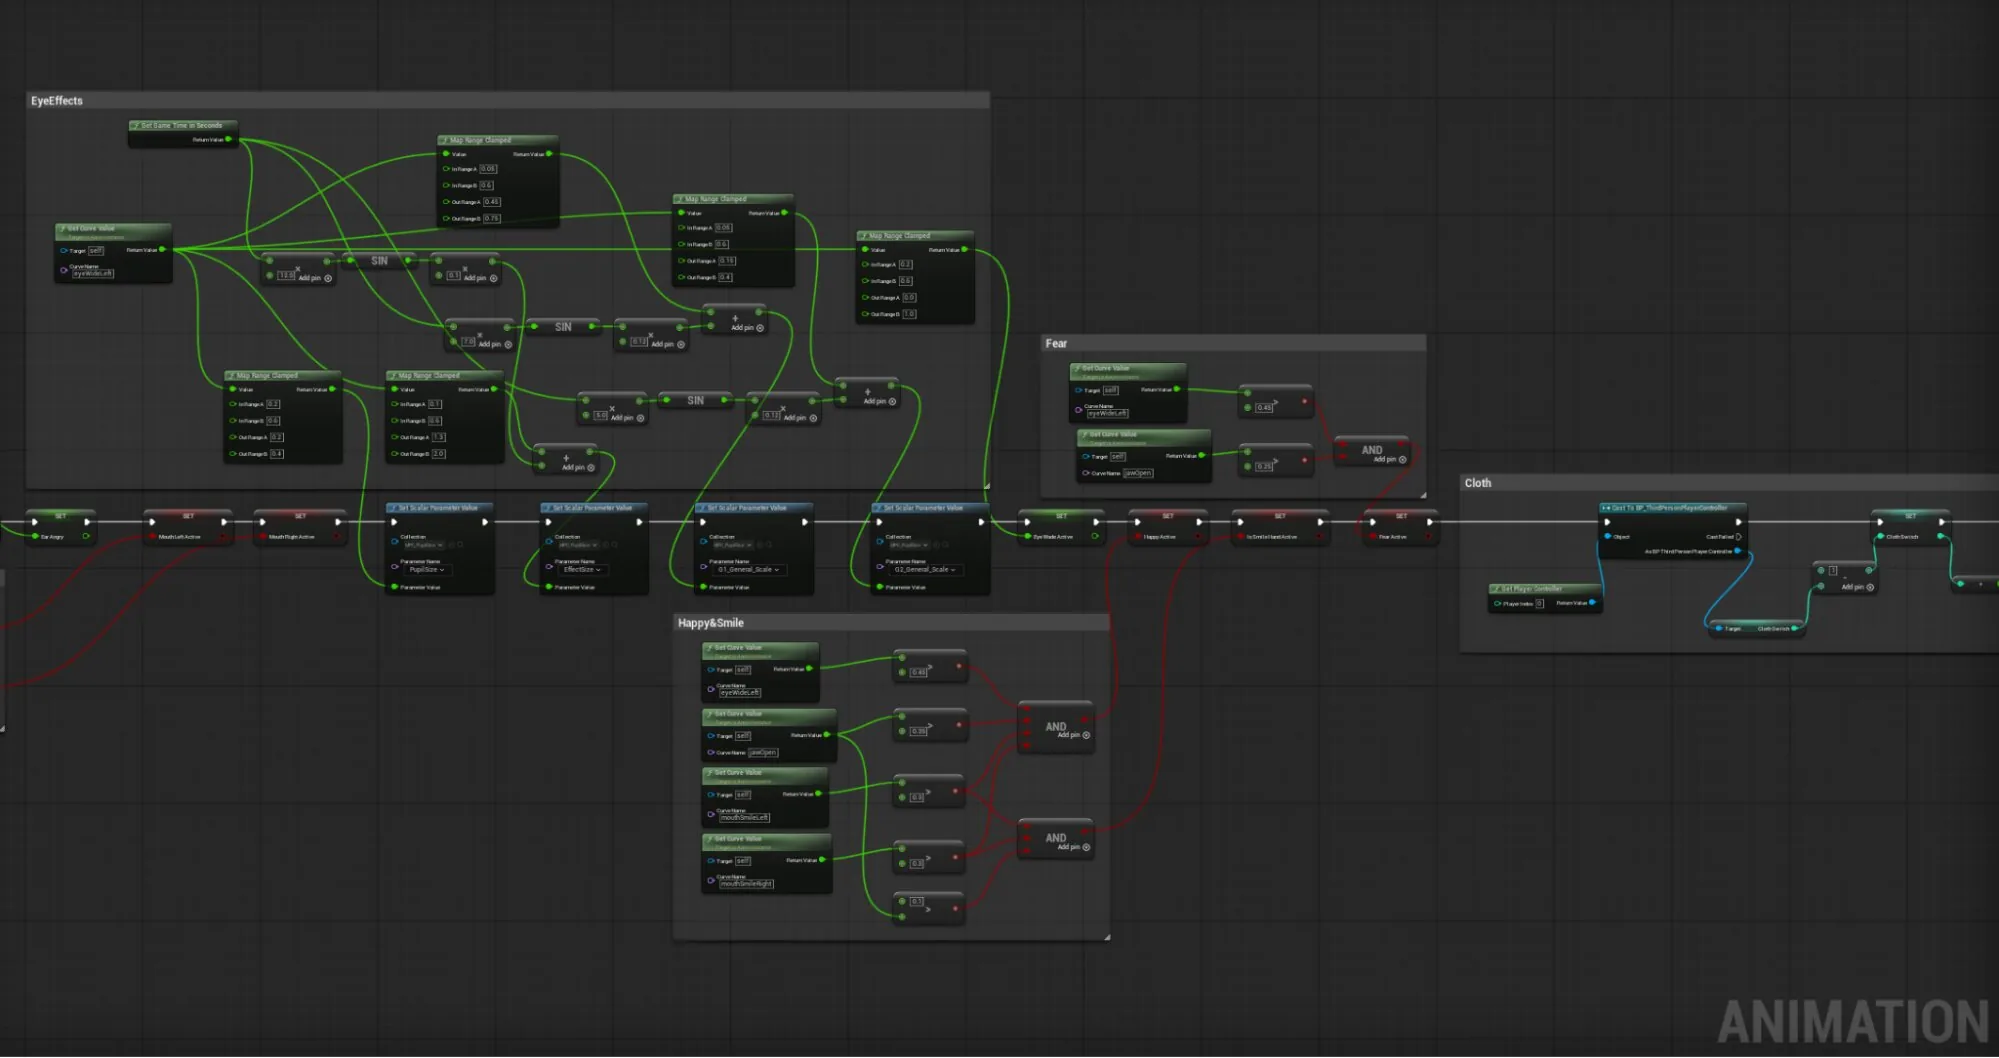Select SIN node after the 5.0 multiply
The height and width of the screenshot is (1058, 1999).
click(x=695, y=400)
